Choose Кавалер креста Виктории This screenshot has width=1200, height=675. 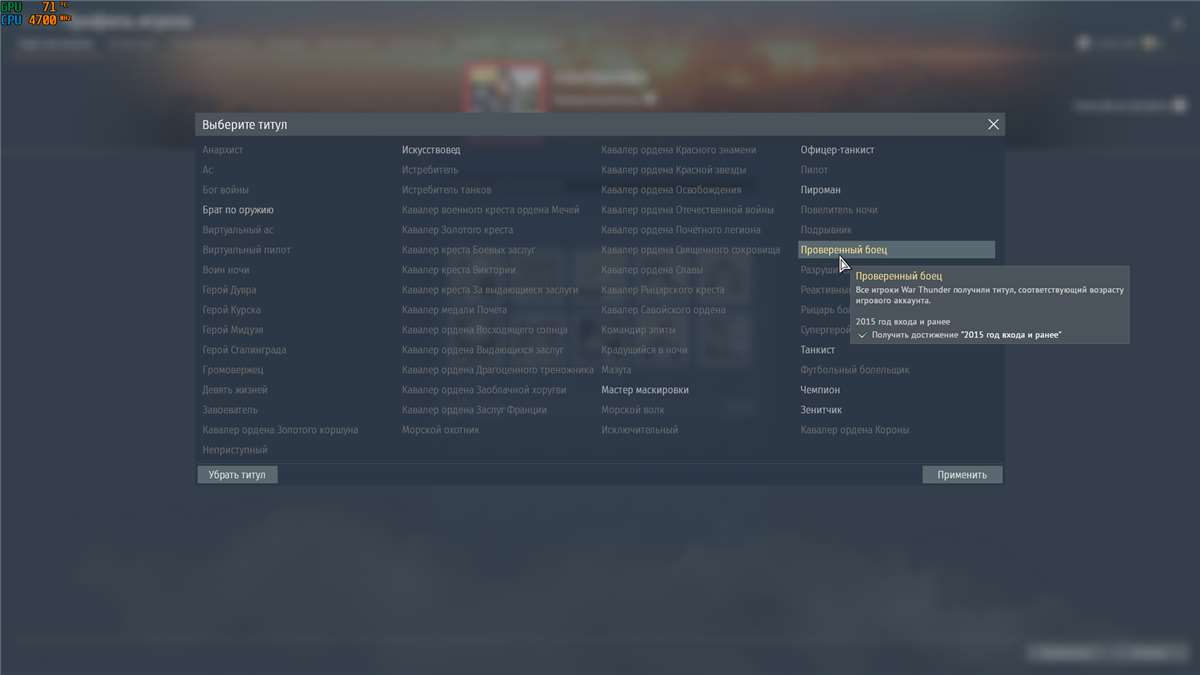[x=459, y=270]
